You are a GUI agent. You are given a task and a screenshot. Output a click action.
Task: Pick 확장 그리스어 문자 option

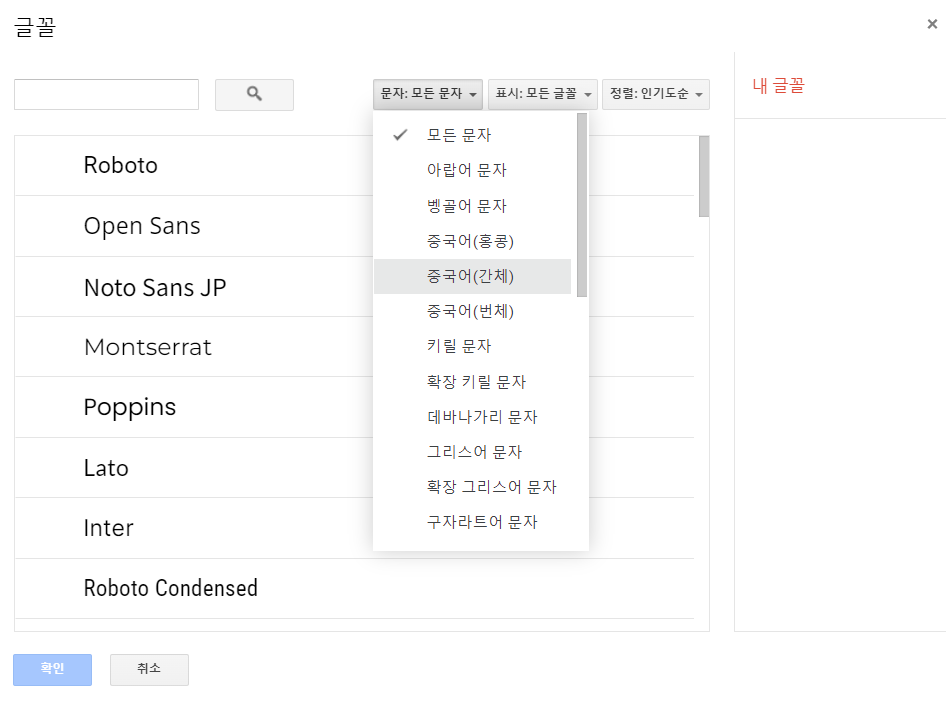(472, 487)
